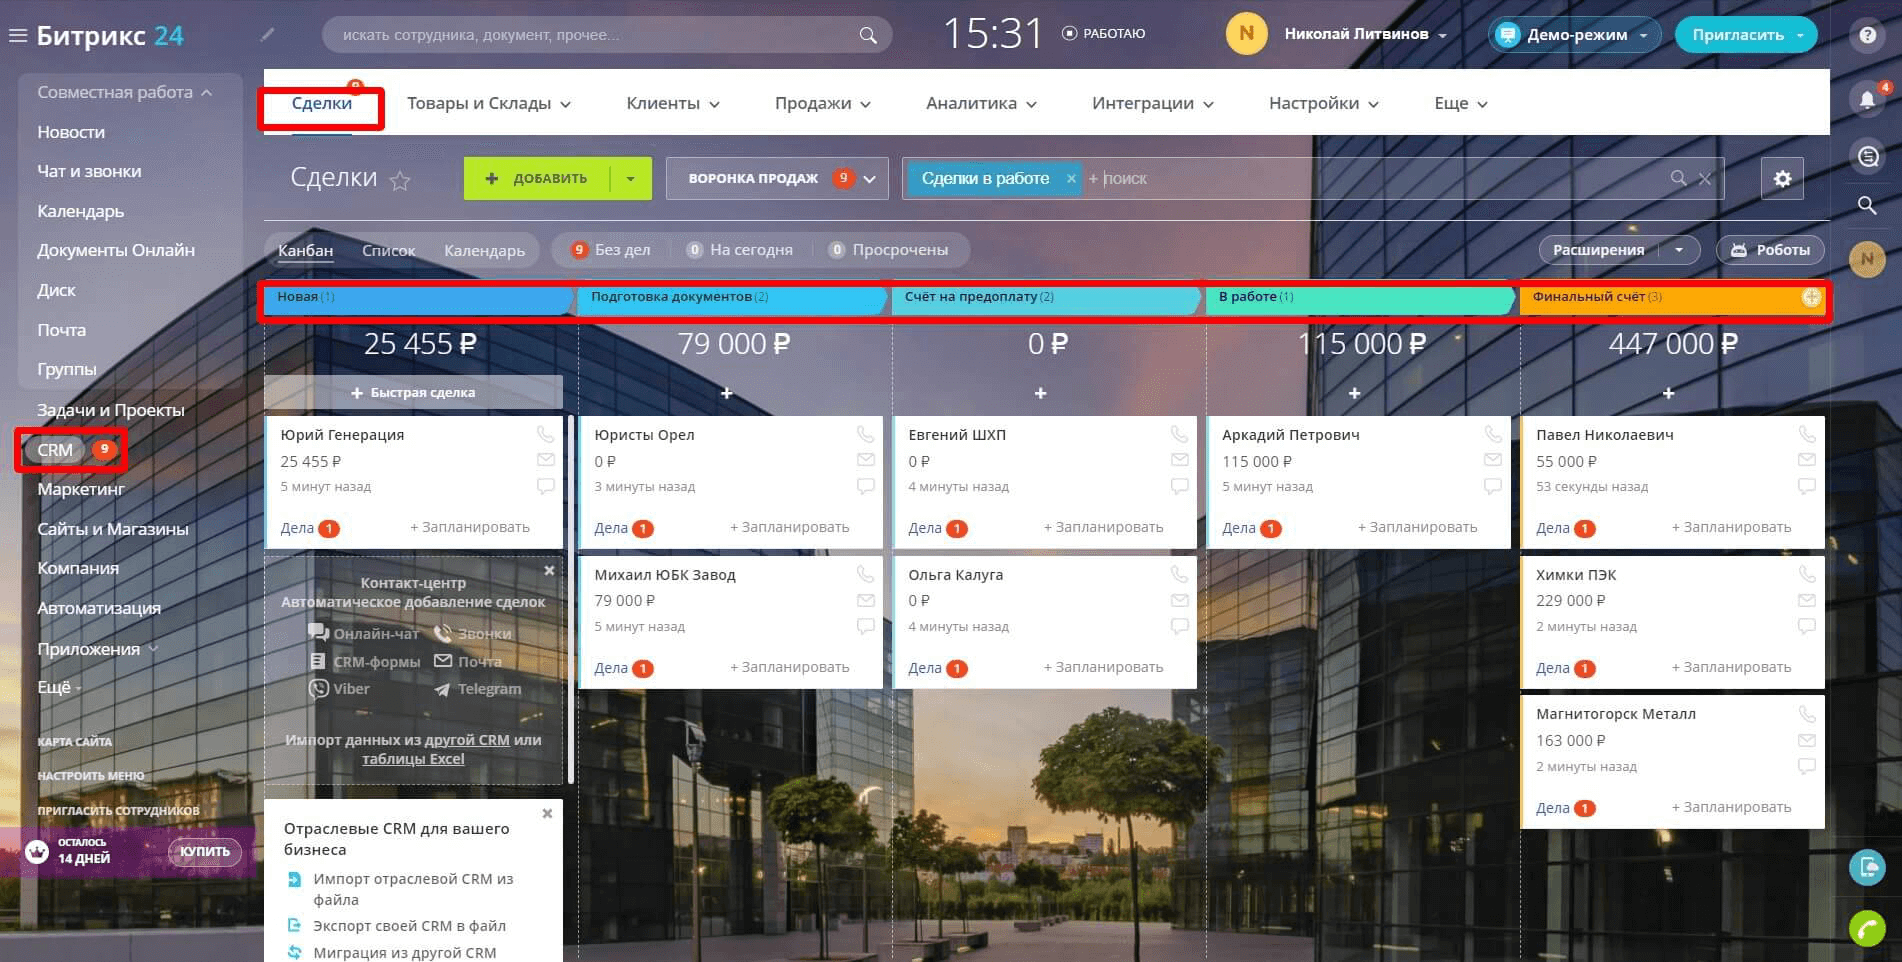The width and height of the screenshot is (1902, 962).
Task: Open the hamburger menu next to Битрикс 24
Action: (17, 34)
